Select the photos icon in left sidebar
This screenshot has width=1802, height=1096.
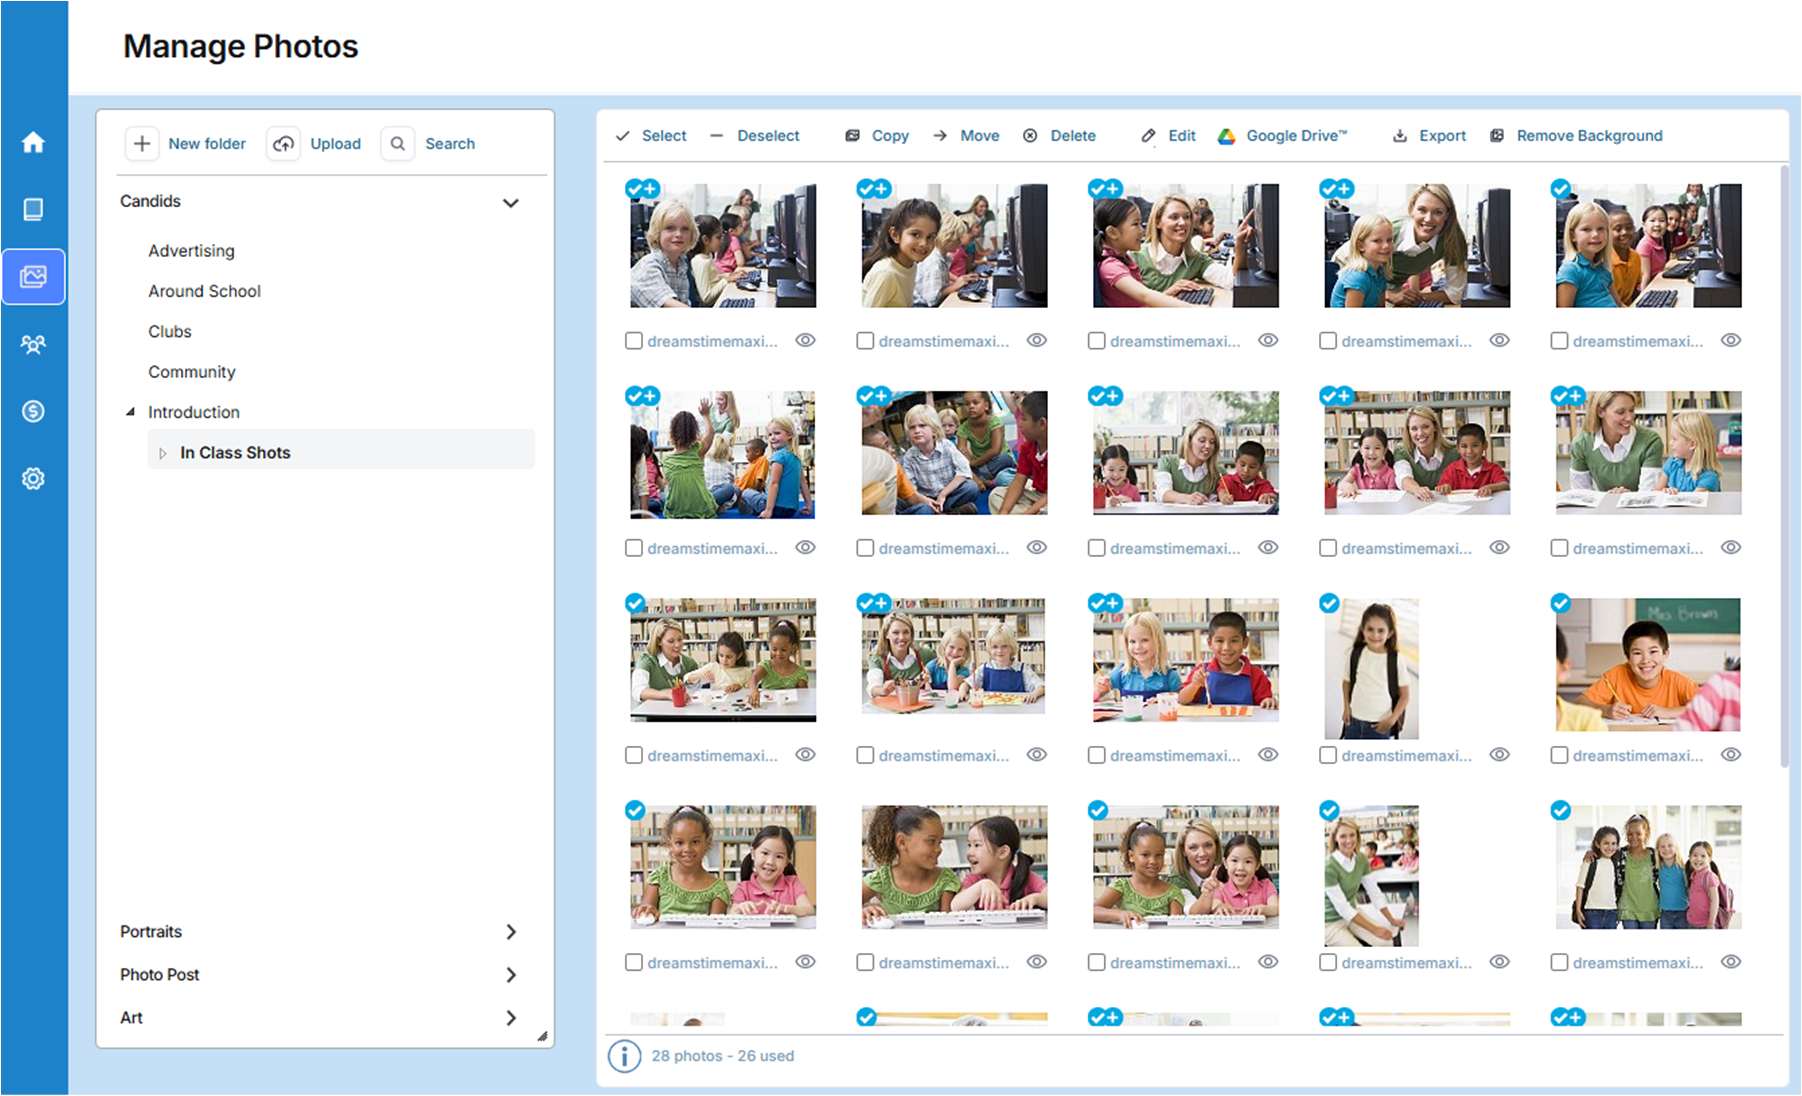33,277
